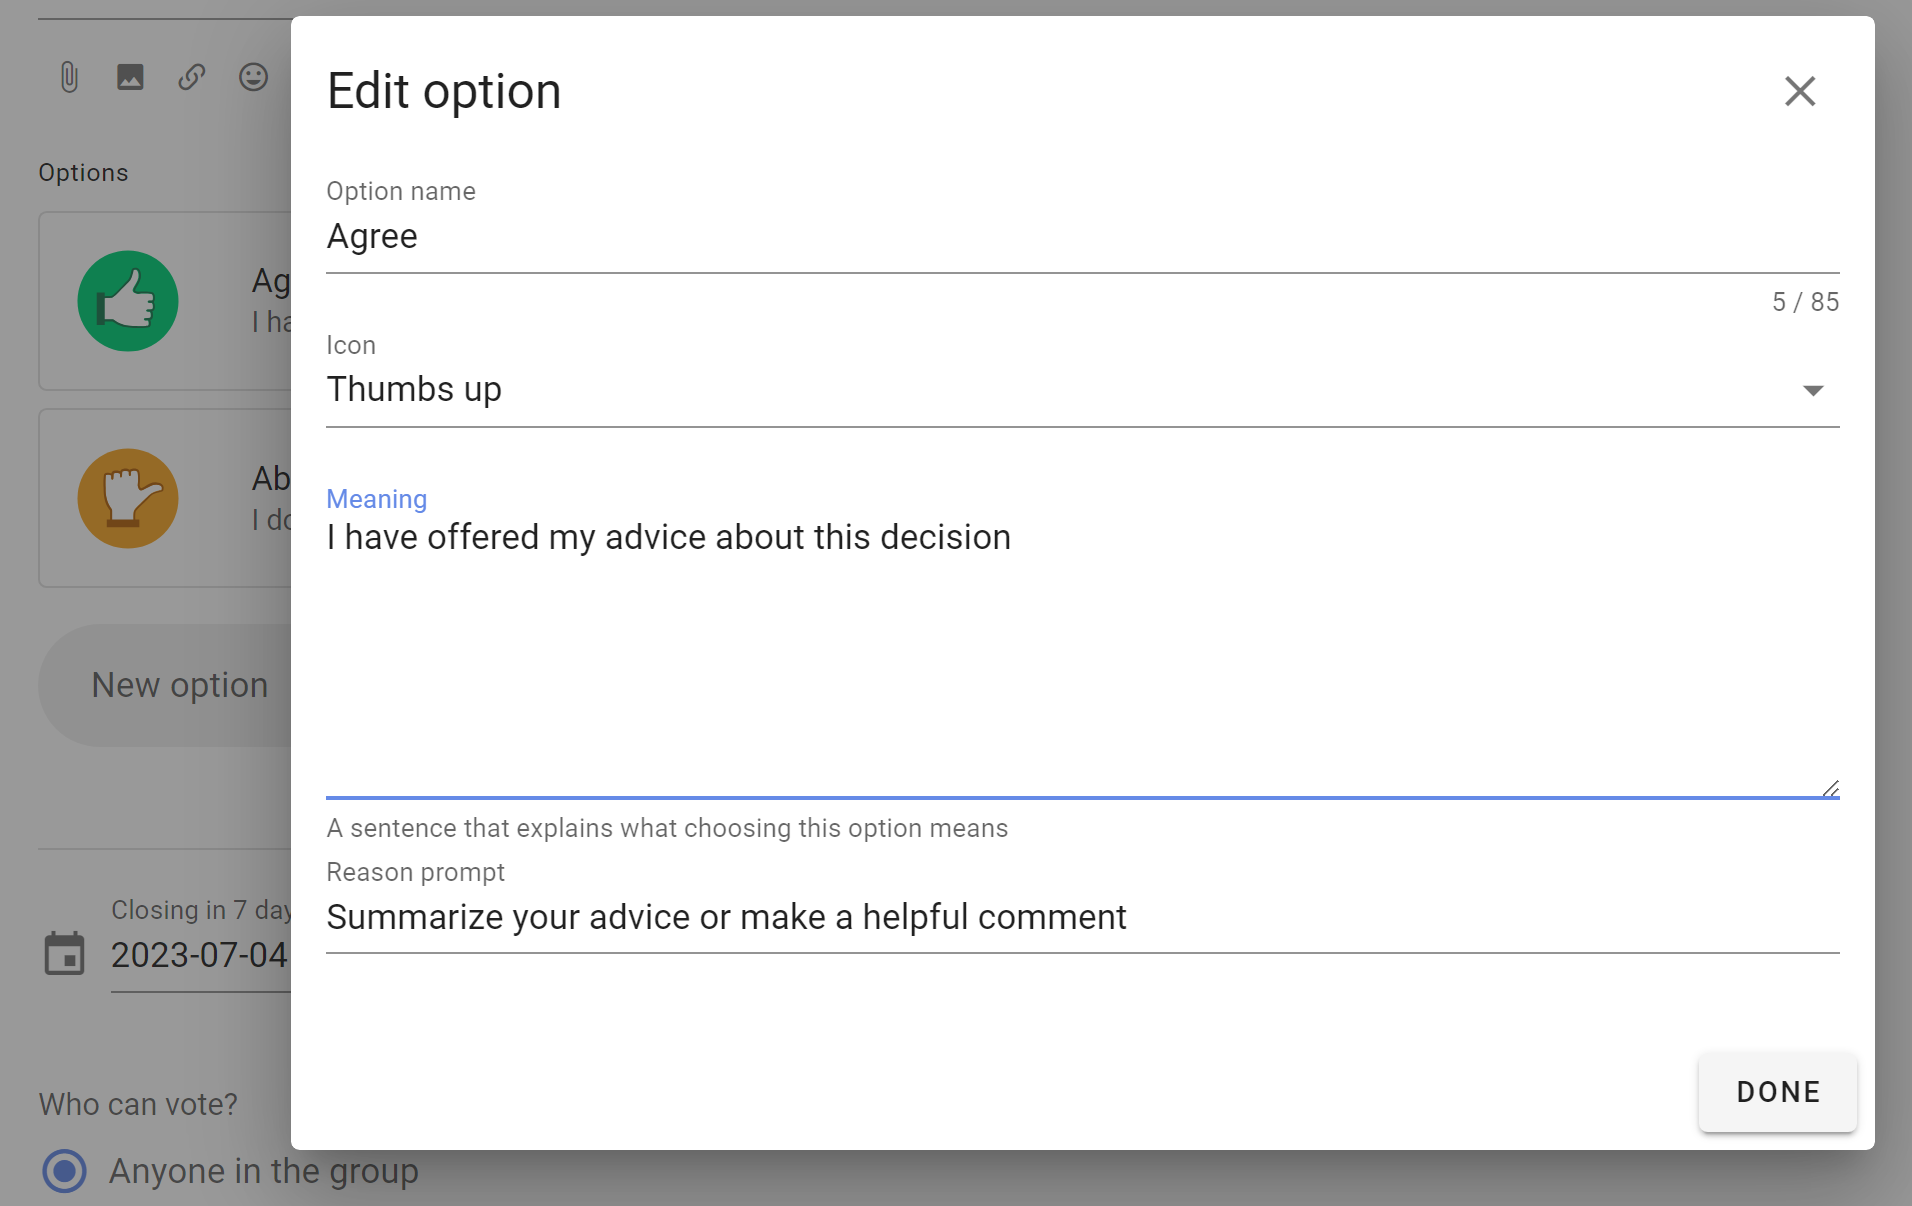Click the calendar icon beside closing date
1912x1206 pixels.
65,953
